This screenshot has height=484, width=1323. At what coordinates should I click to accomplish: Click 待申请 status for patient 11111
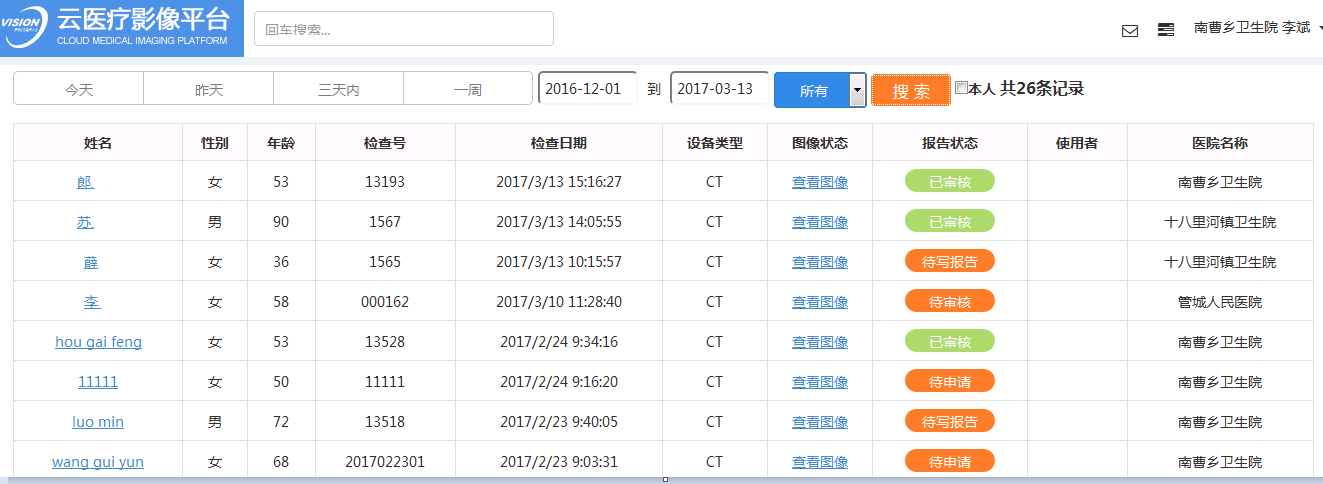(x=949, y=382)
